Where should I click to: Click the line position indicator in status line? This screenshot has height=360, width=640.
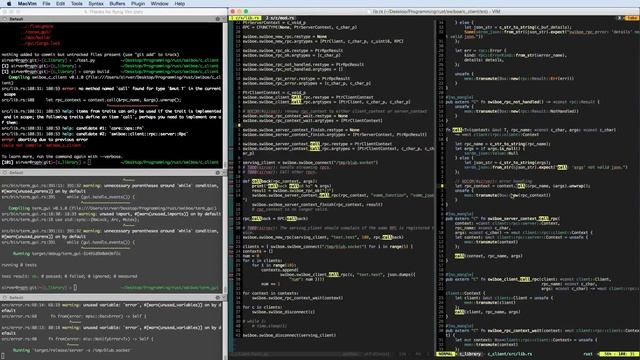pos(618,354)
